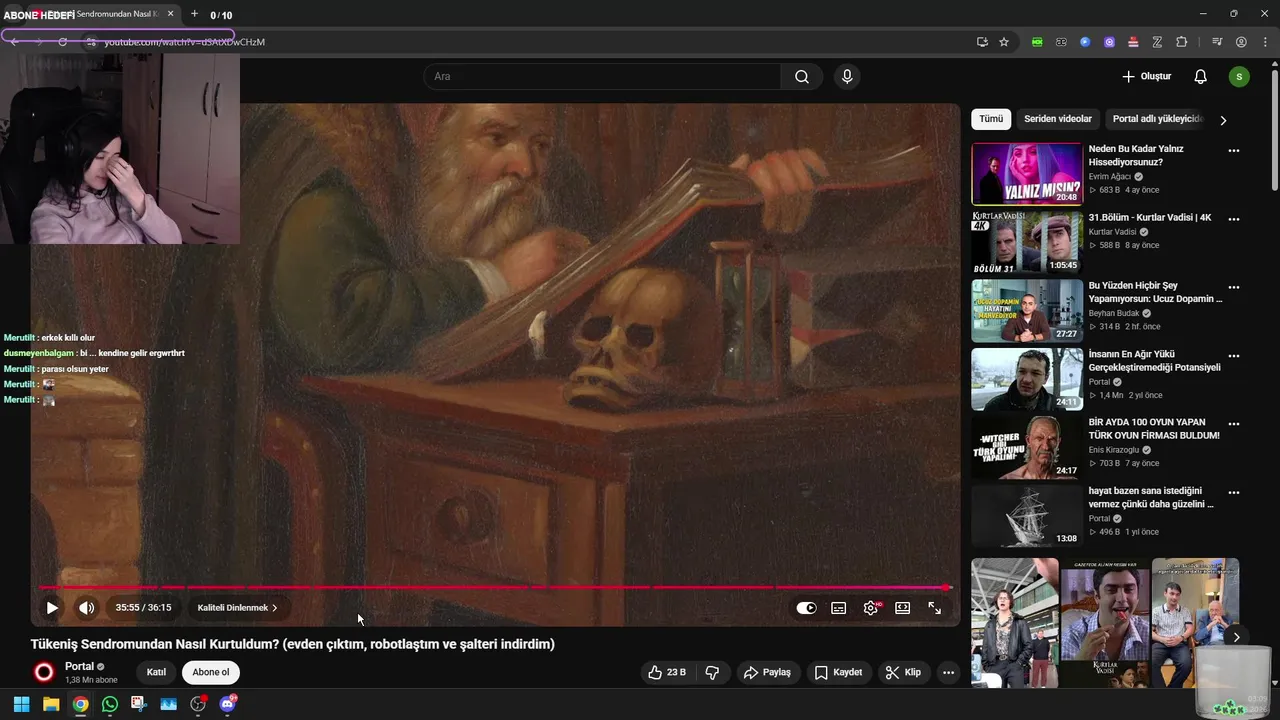Select the Tümü filter chip
The width and height of the screenshot is (1280, 720).
pos(991,119)
